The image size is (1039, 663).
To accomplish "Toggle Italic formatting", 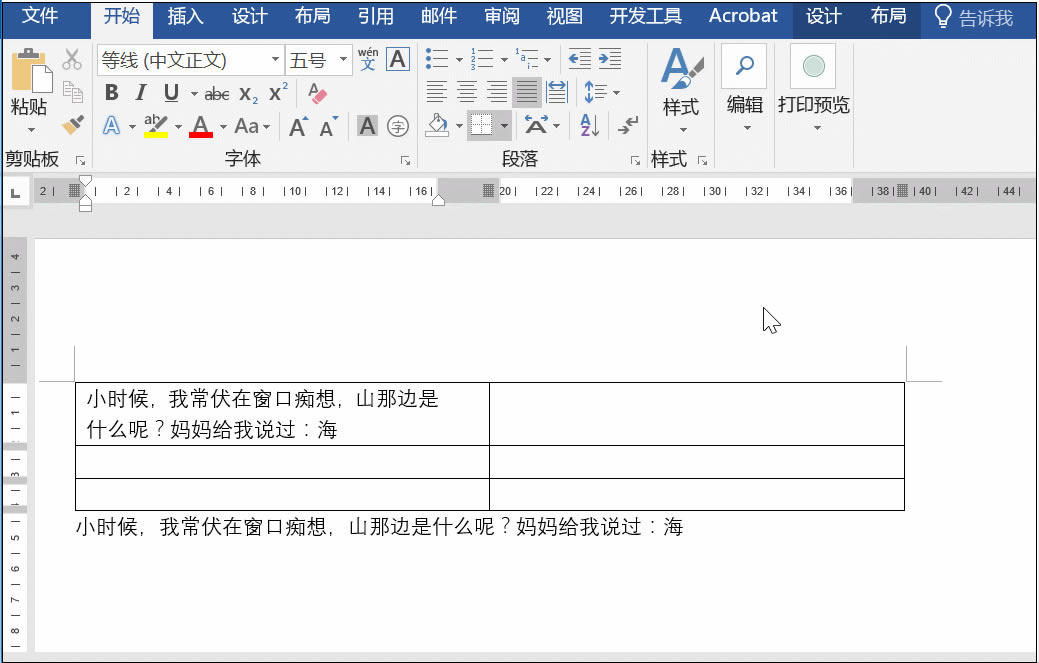I will [141, 93].
